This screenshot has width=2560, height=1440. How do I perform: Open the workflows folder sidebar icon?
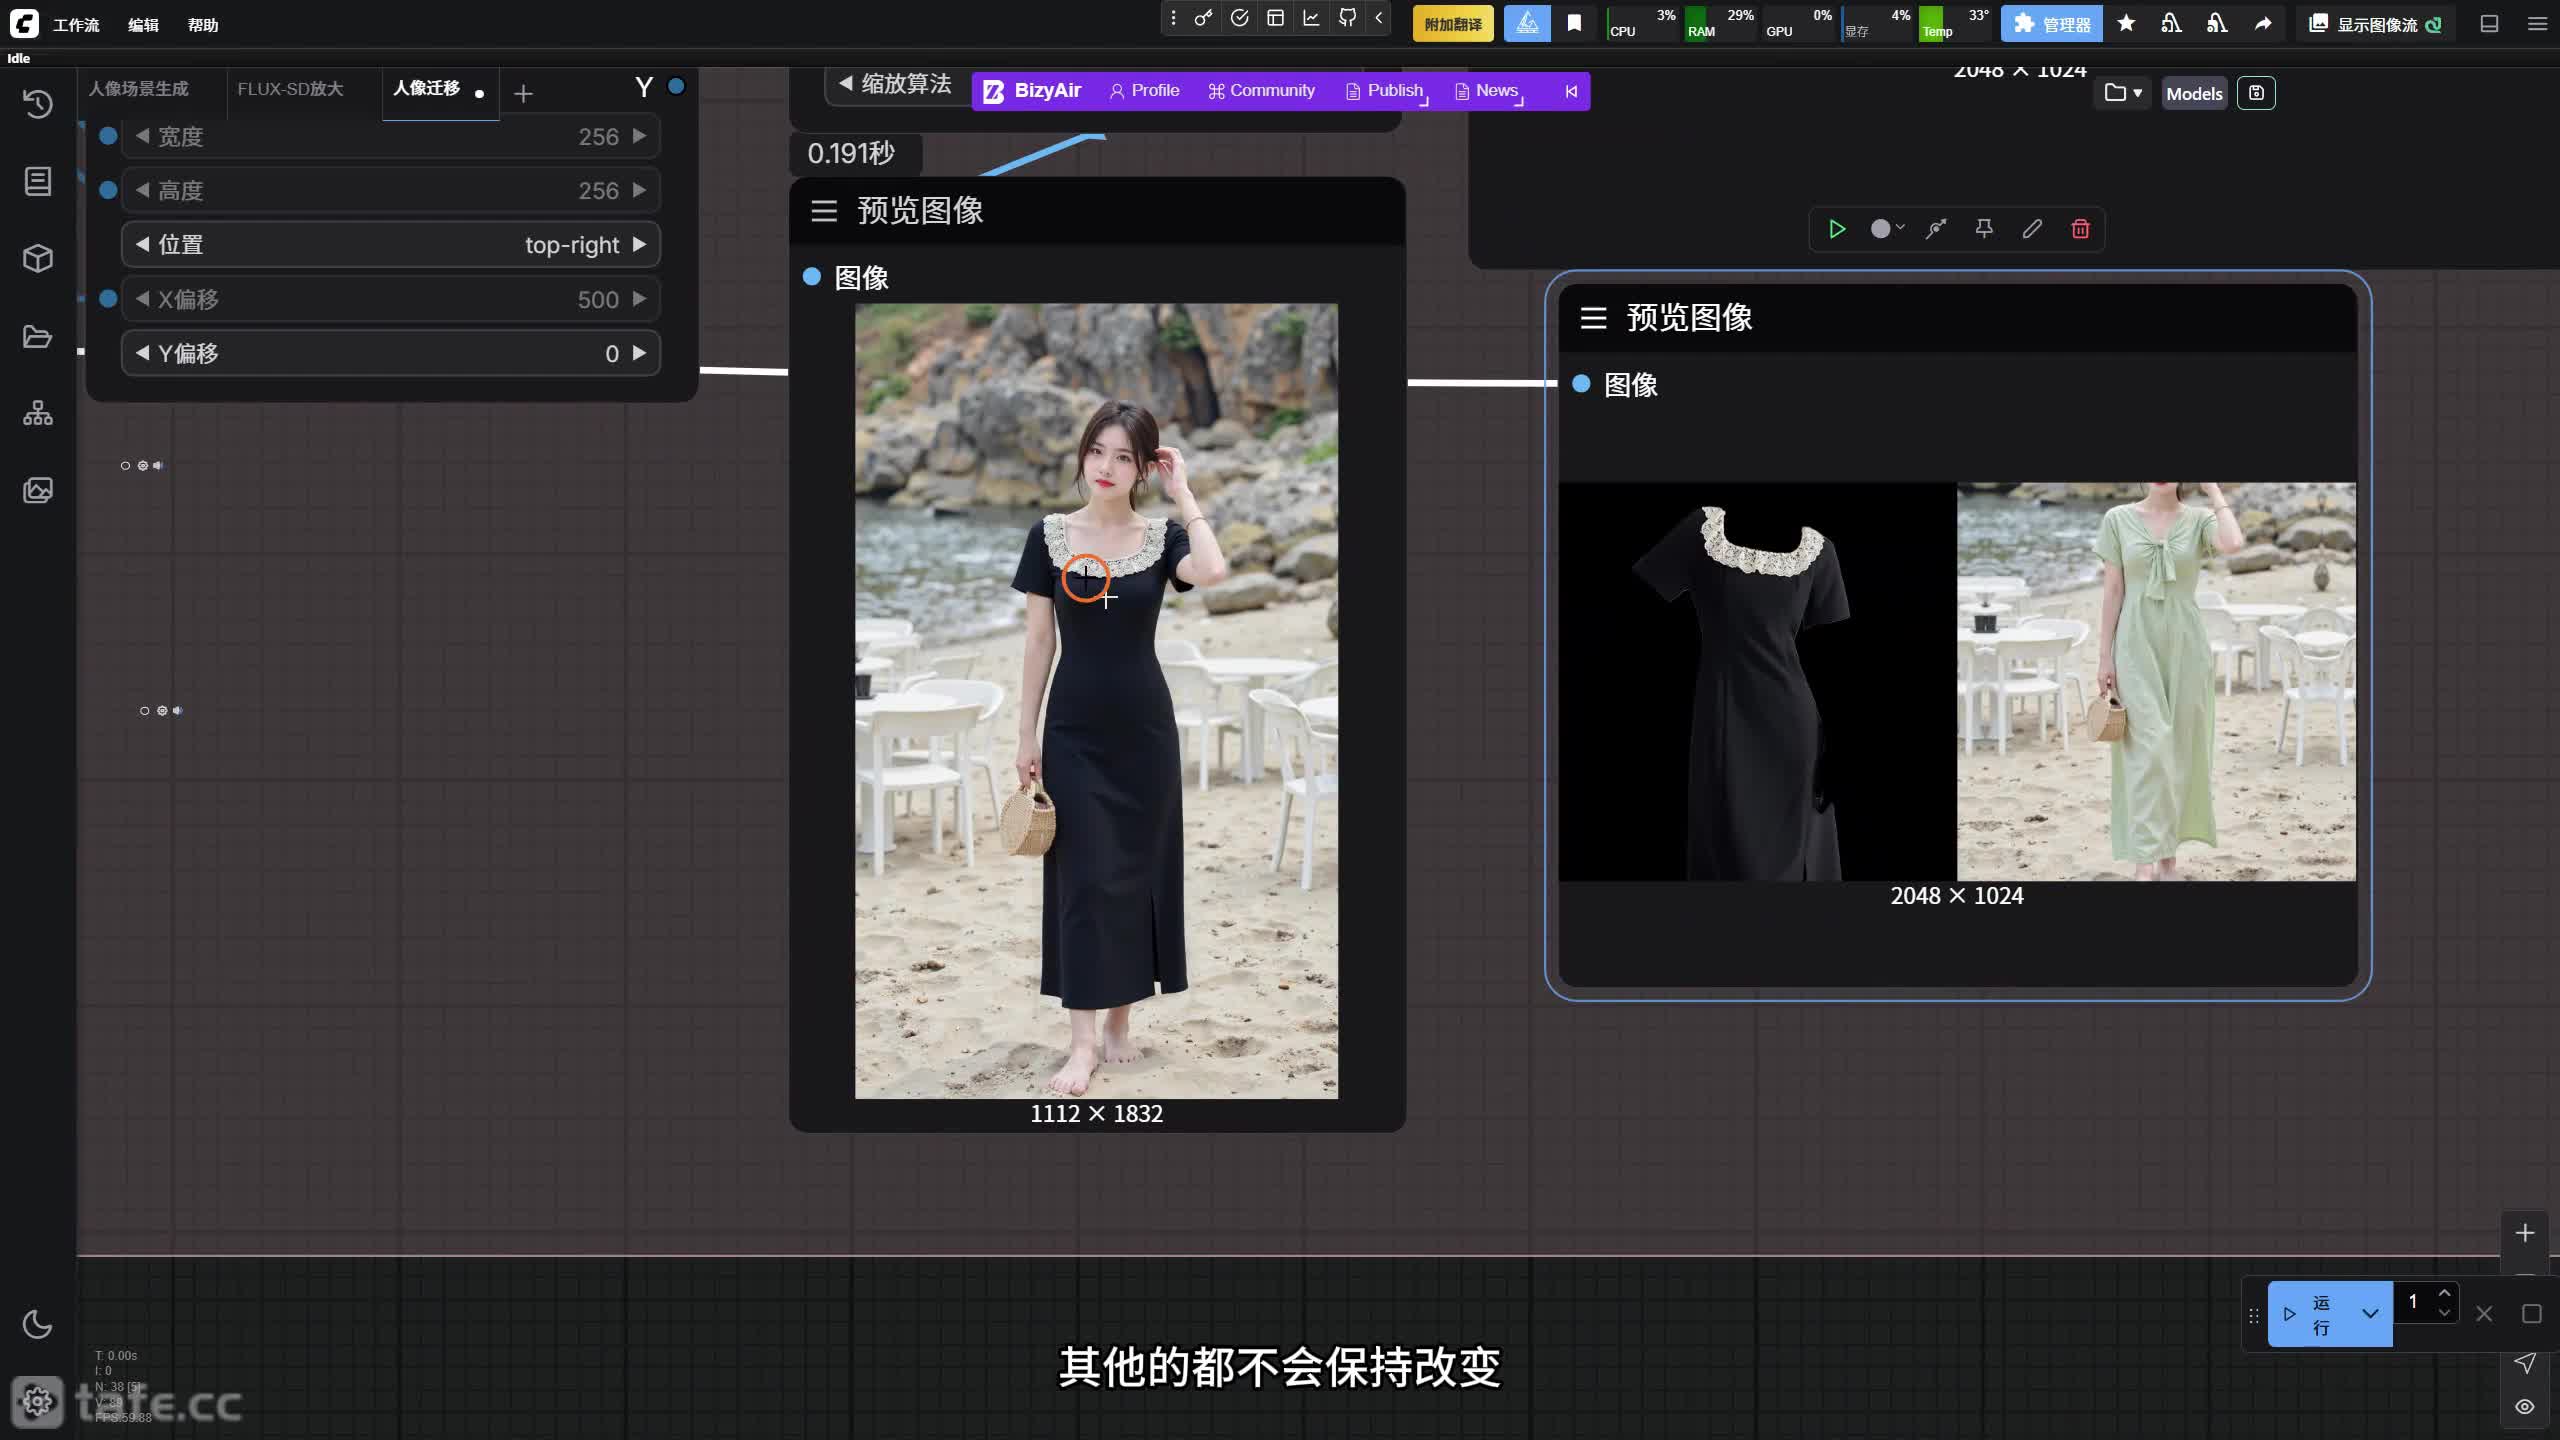pos(38,336)
